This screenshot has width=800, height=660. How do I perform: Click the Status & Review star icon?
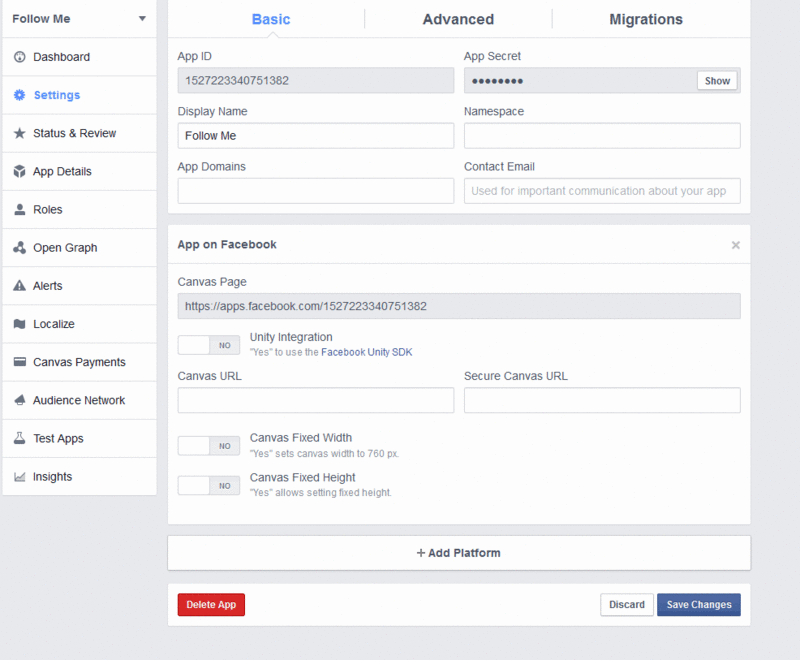(19, 133)
